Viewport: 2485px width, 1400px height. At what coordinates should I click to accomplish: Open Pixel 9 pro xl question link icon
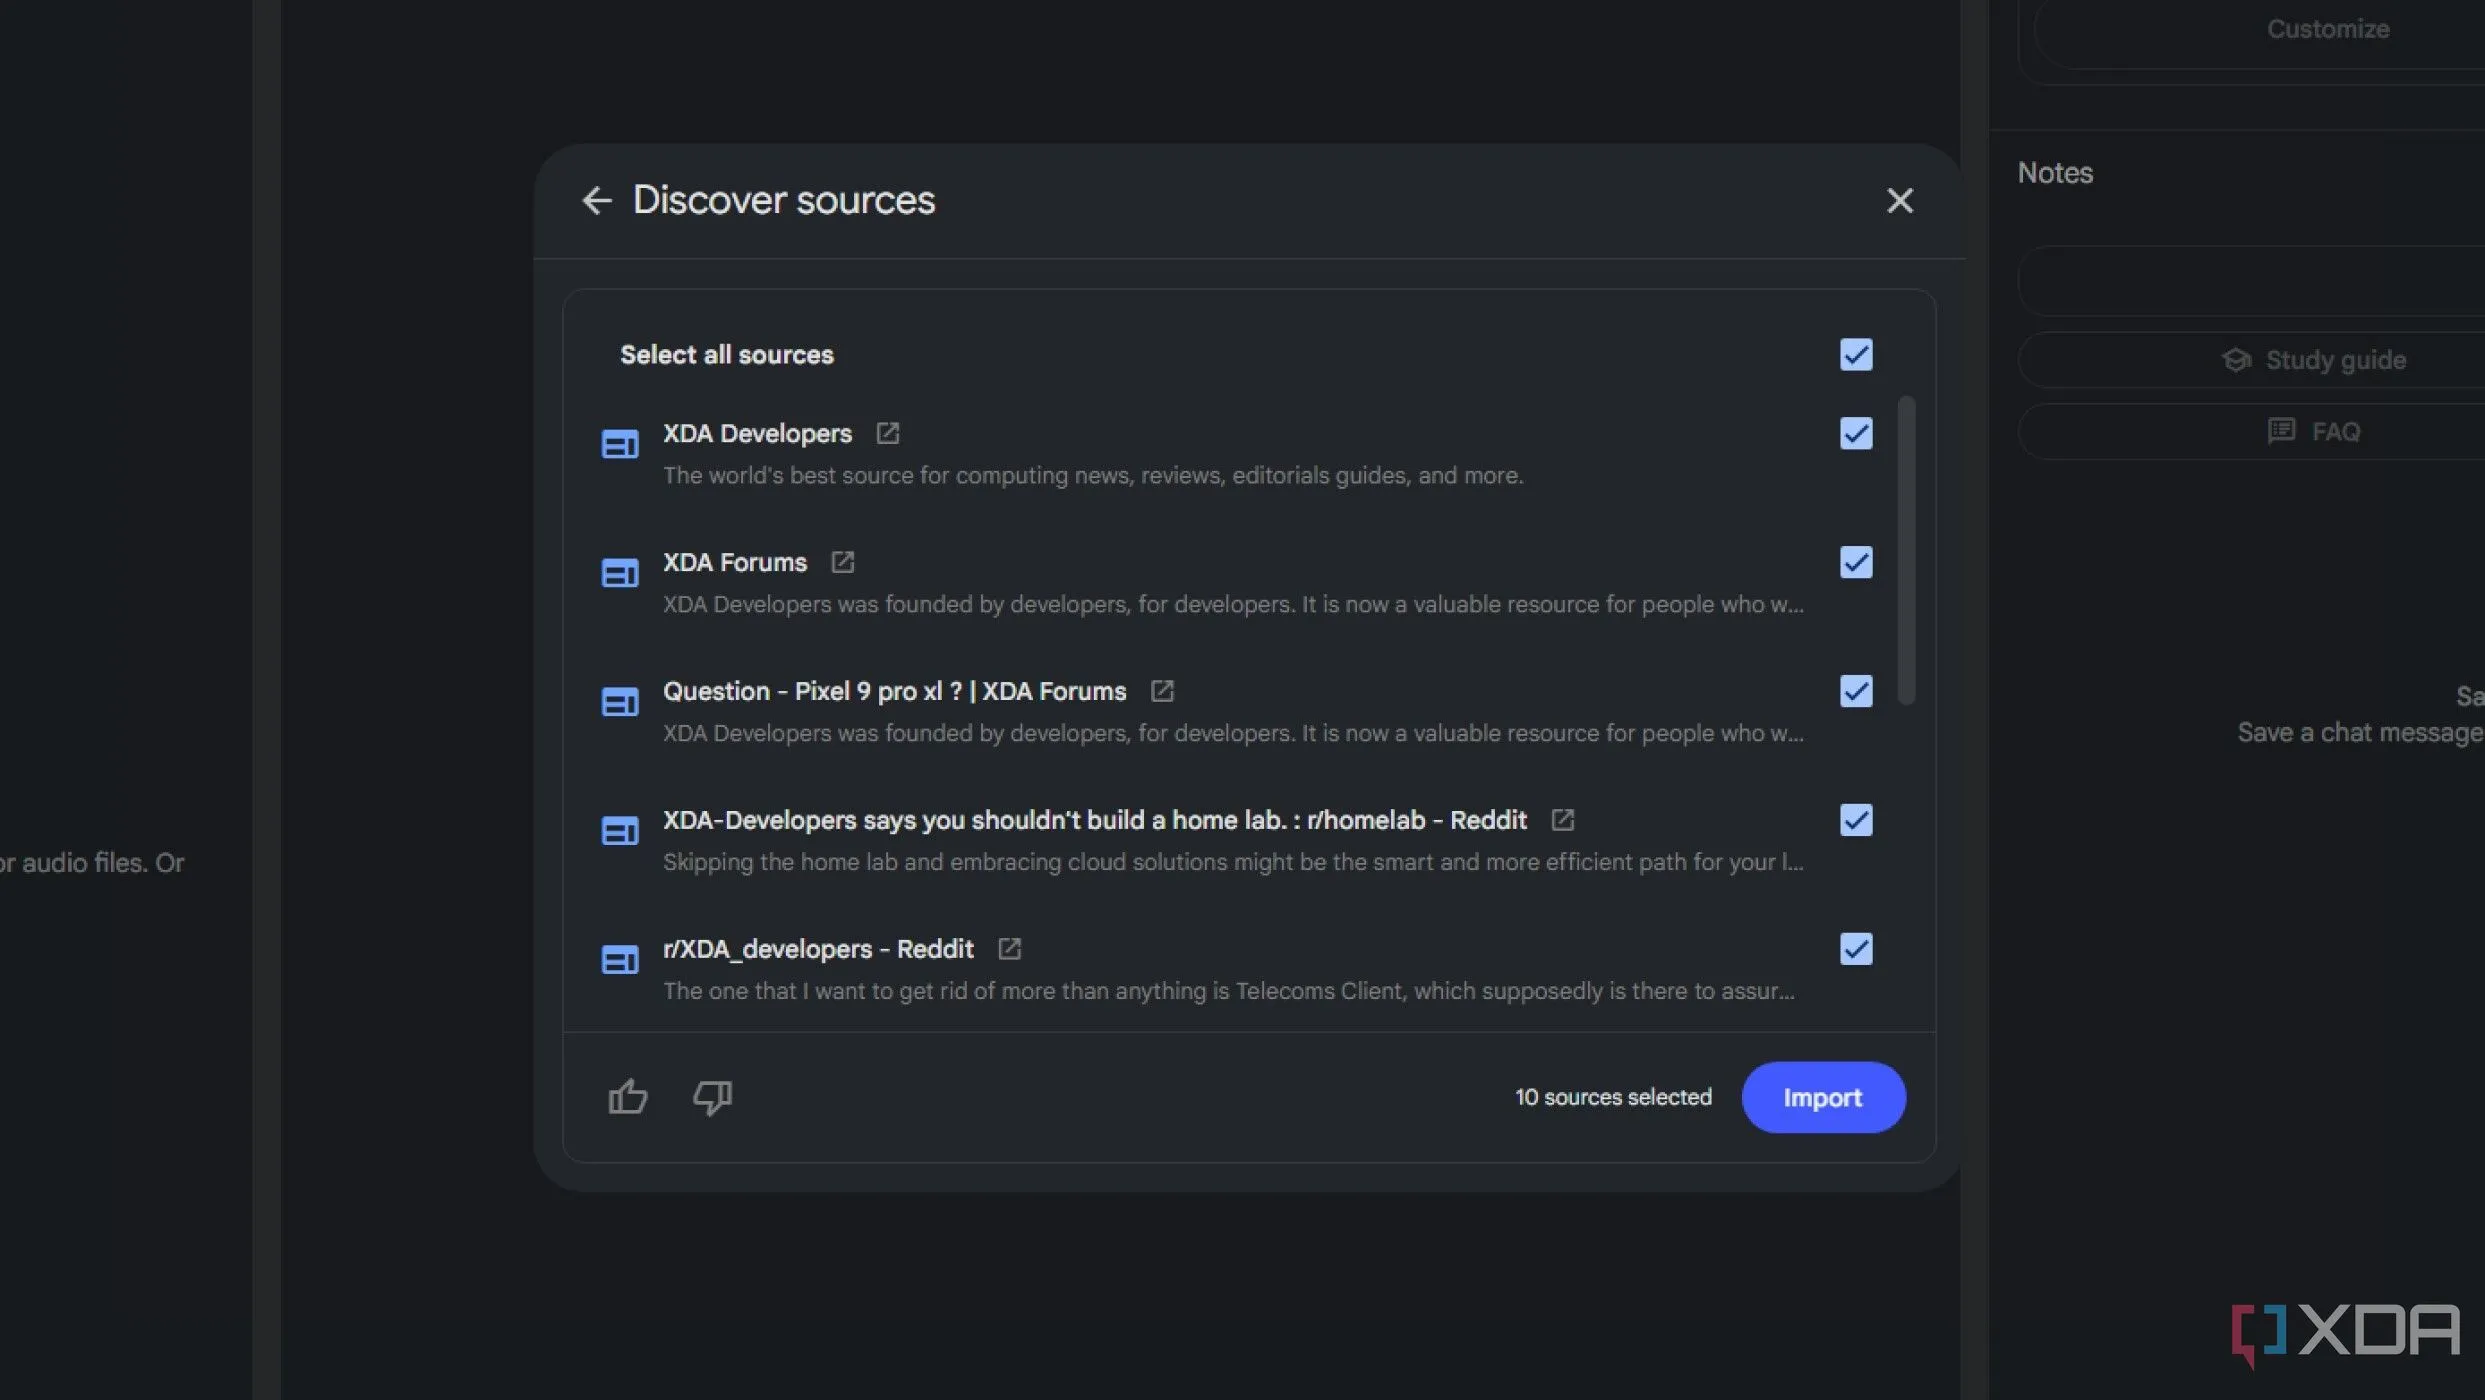(x=1161, y=691)
